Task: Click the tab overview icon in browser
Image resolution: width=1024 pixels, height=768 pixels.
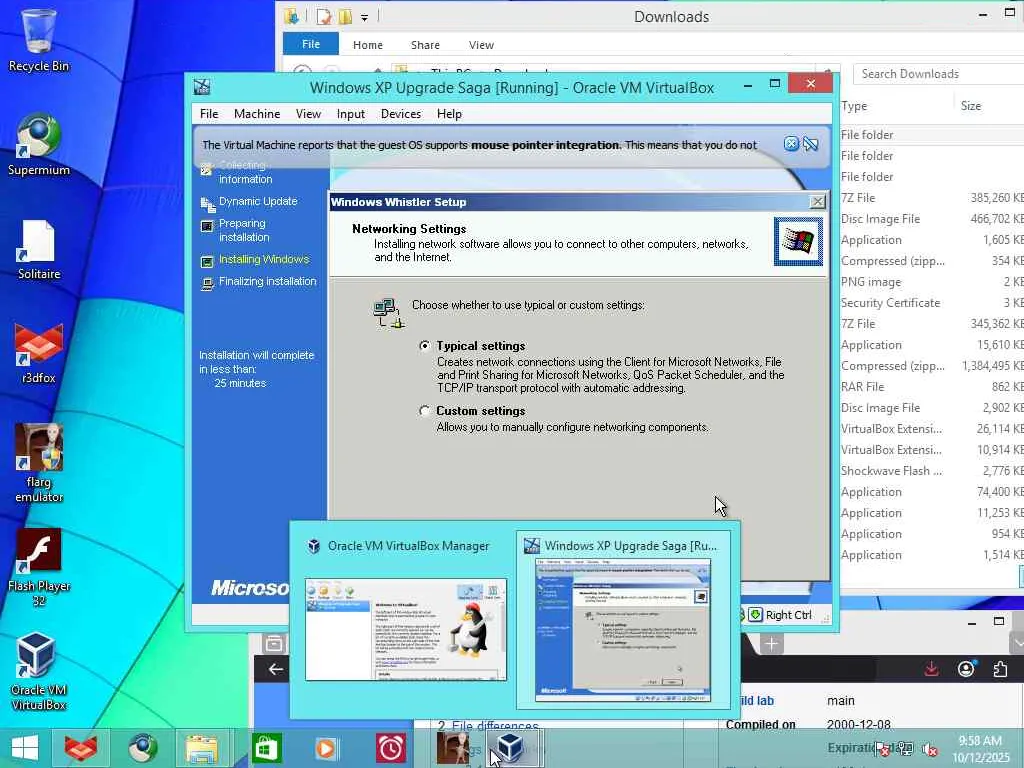Action: pyautogui.click(x=274, y=643)
